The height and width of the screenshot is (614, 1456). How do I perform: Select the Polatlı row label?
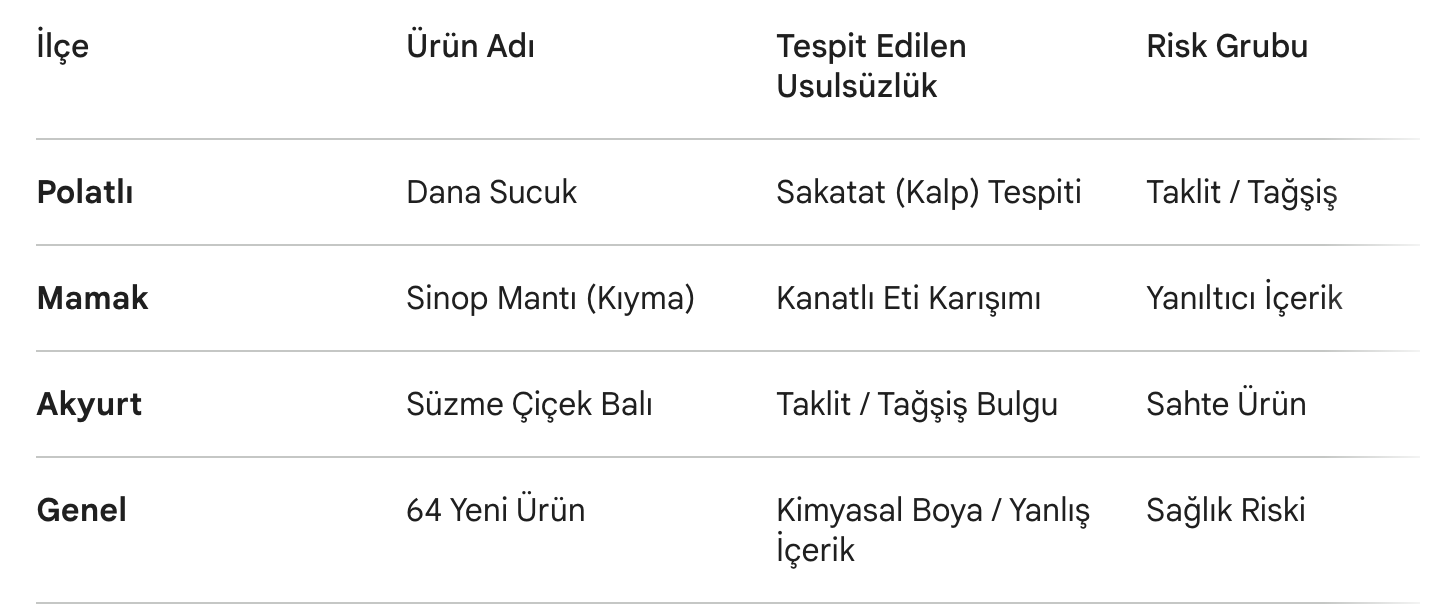85,192
